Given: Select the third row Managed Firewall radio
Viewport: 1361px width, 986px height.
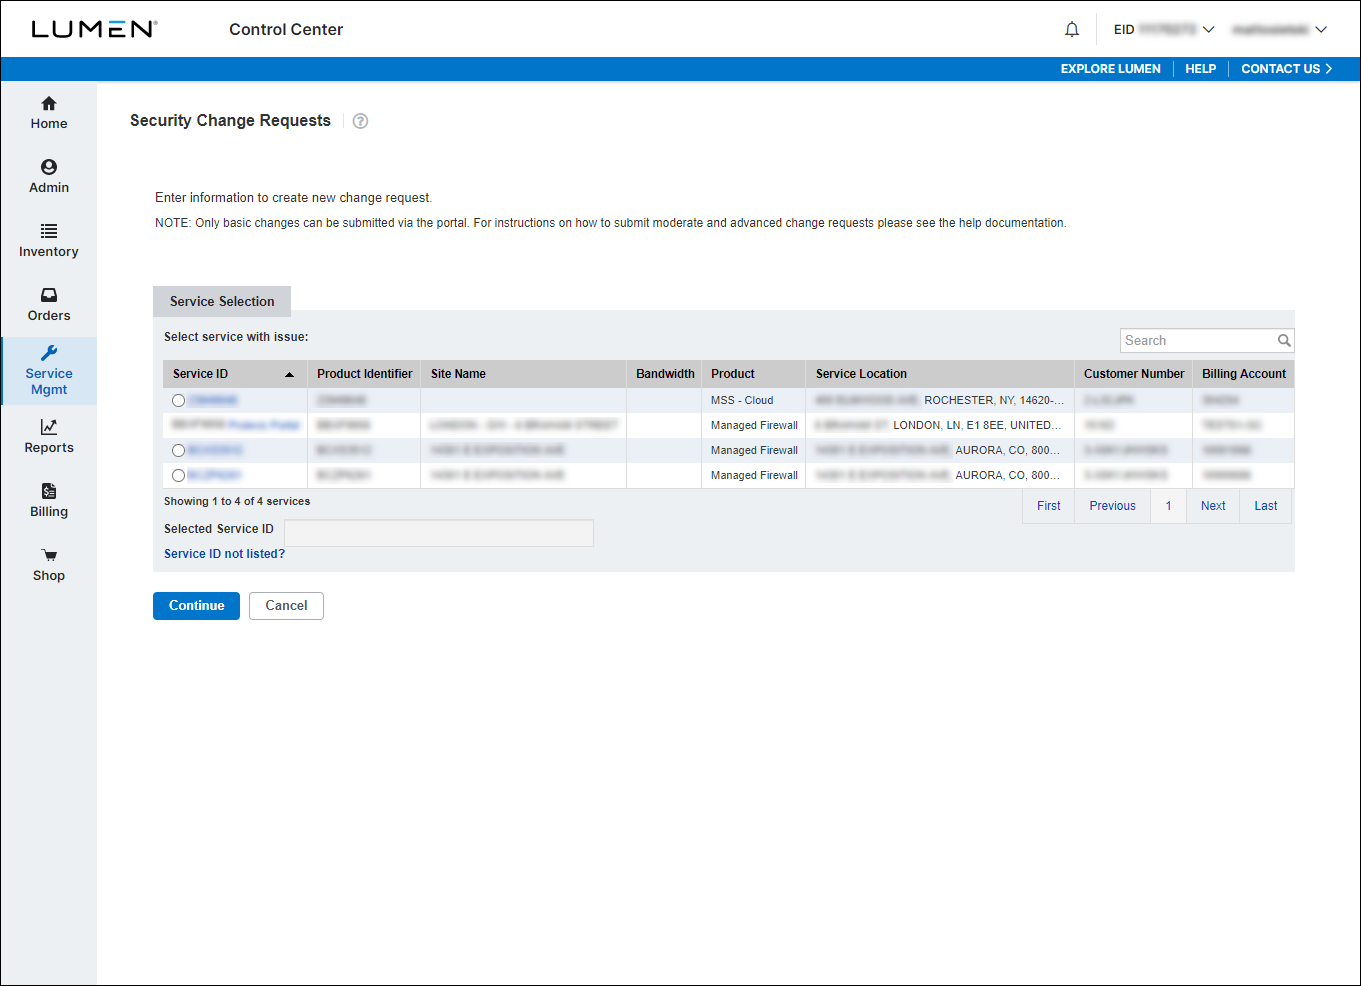Looking at the screenshot, I should click(x=178, y=450).
